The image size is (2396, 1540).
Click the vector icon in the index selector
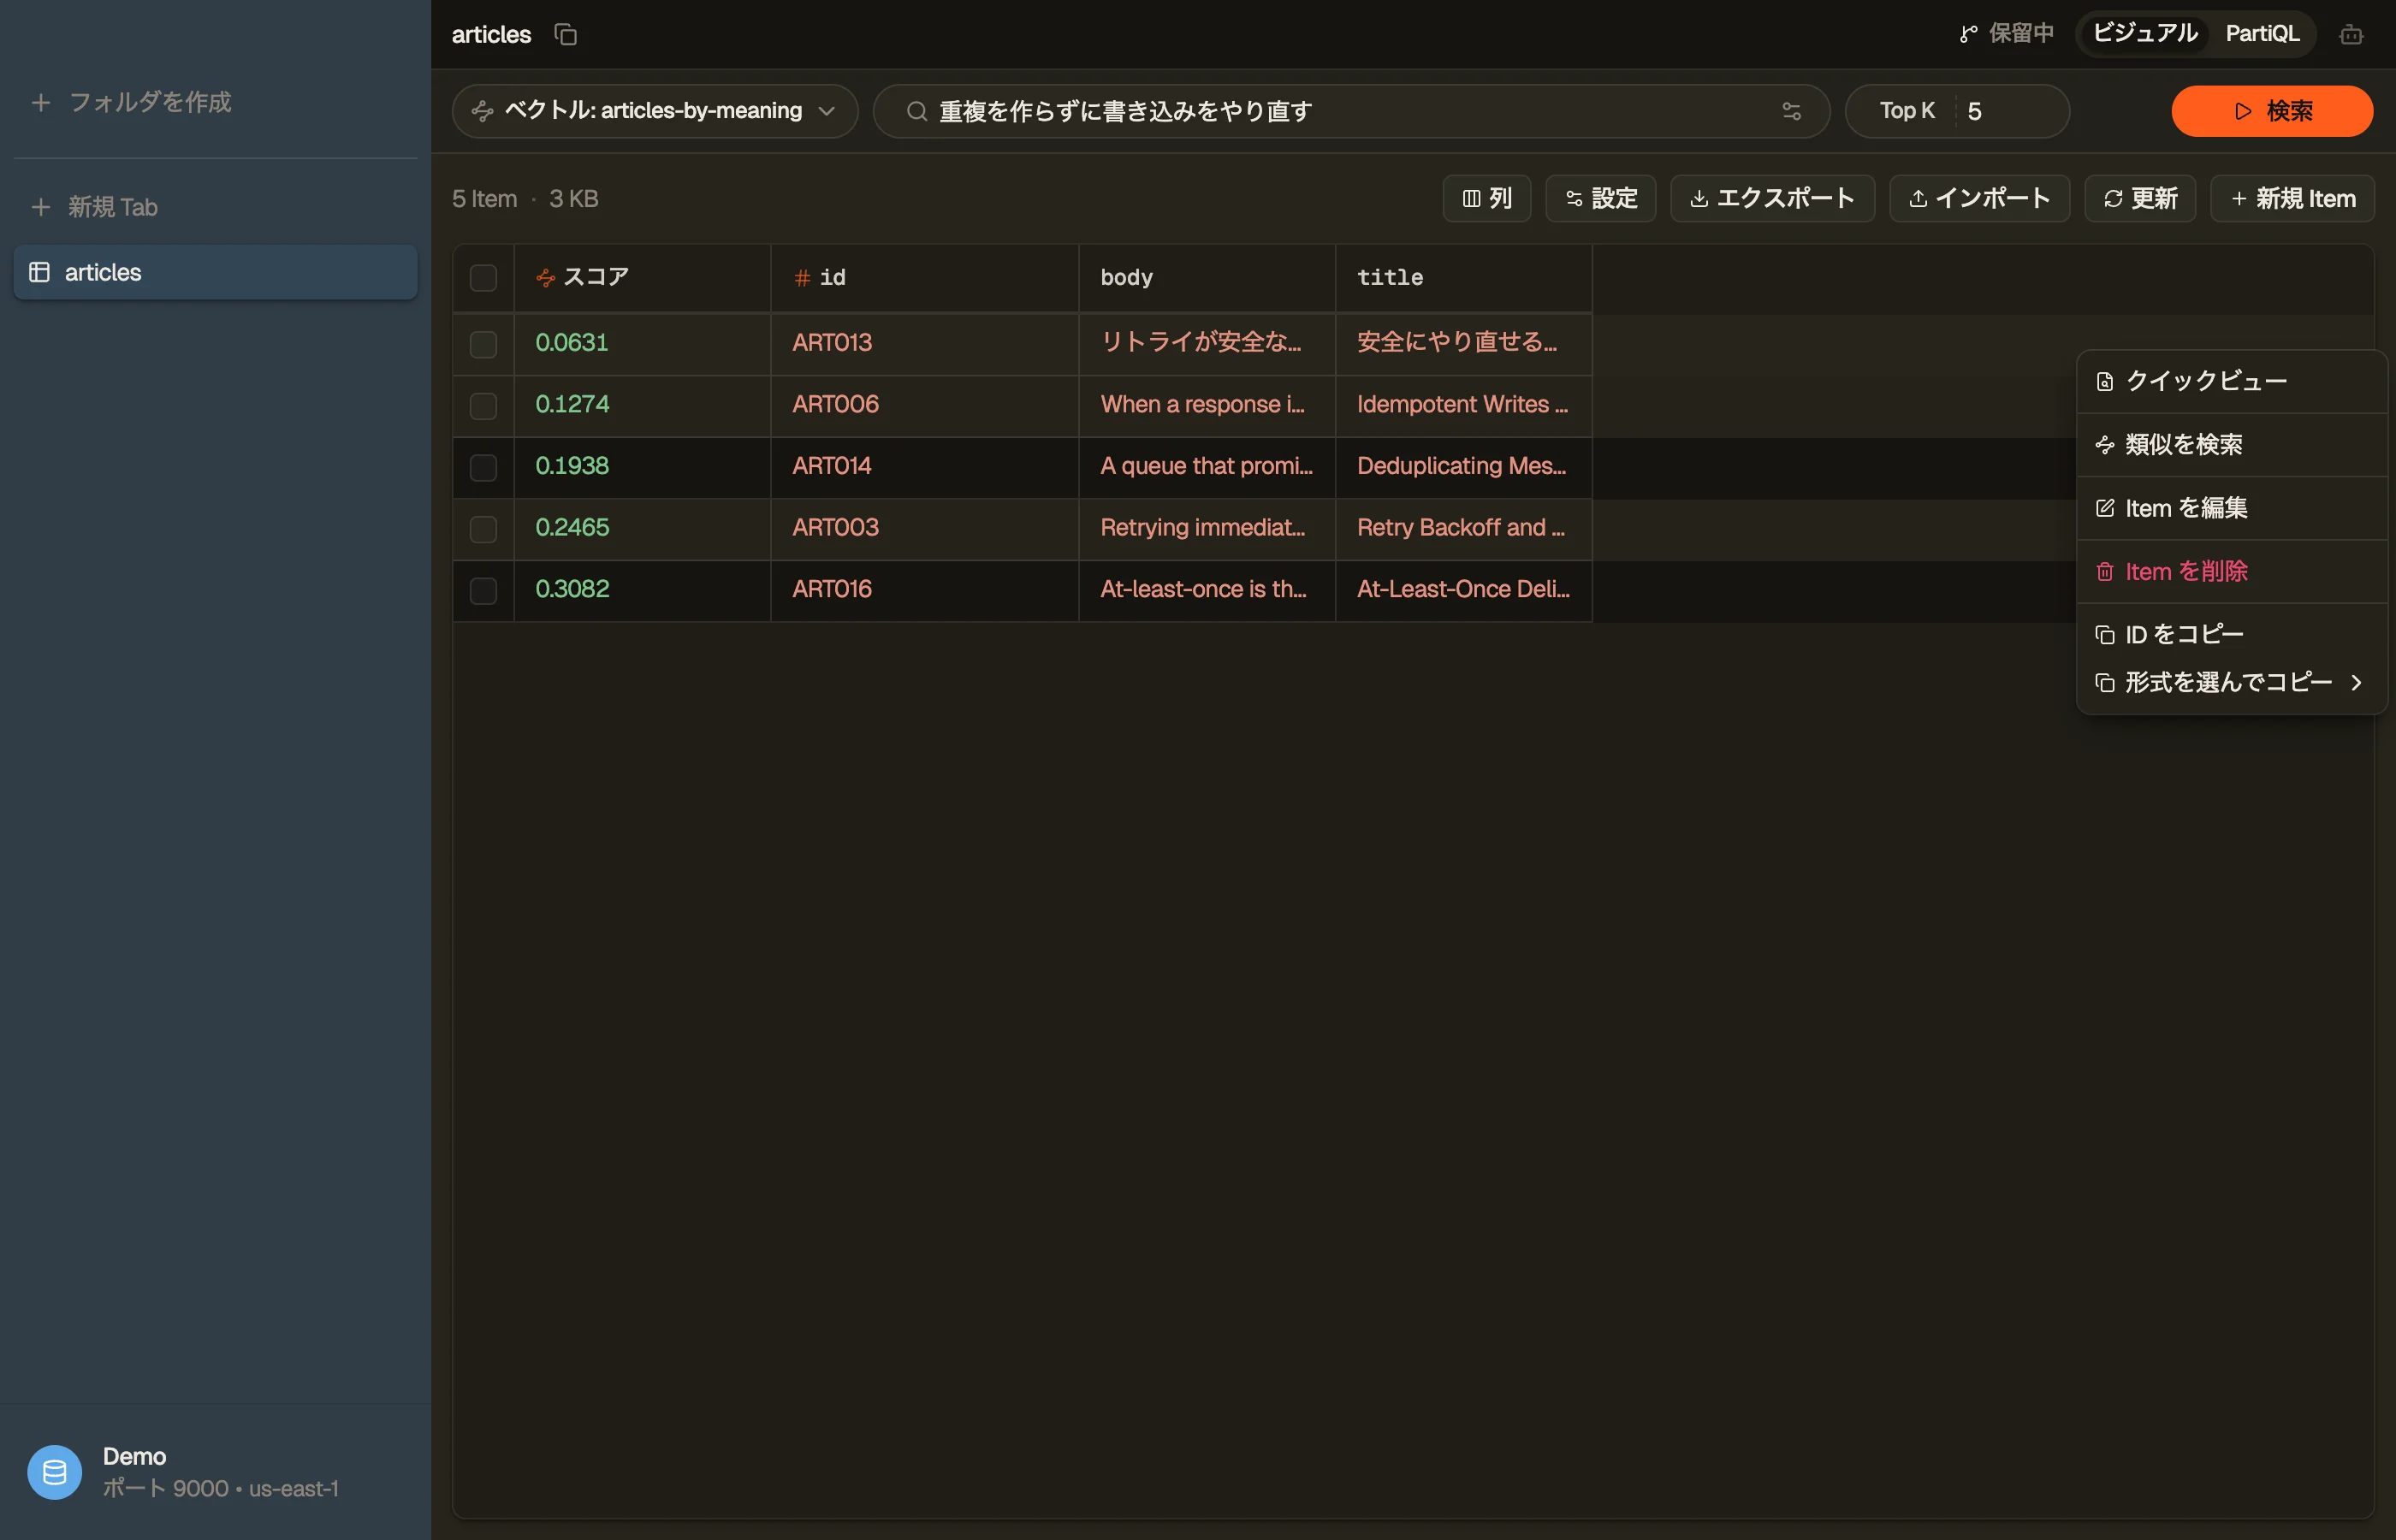(482, 111)
